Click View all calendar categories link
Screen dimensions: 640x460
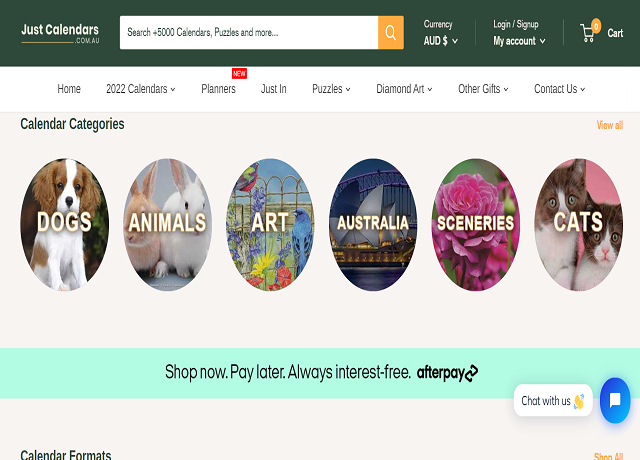click(610, 125)
